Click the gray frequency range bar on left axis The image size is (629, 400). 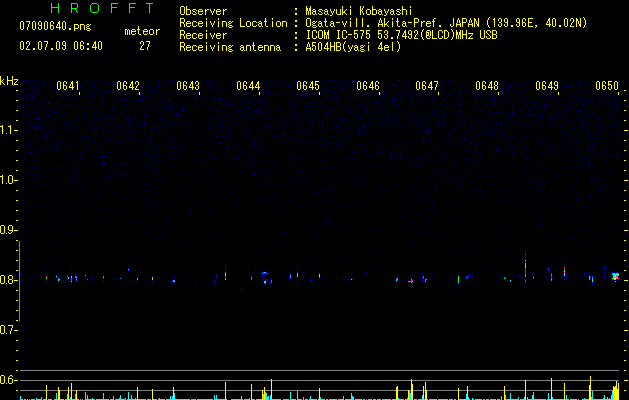pos(19,280)
